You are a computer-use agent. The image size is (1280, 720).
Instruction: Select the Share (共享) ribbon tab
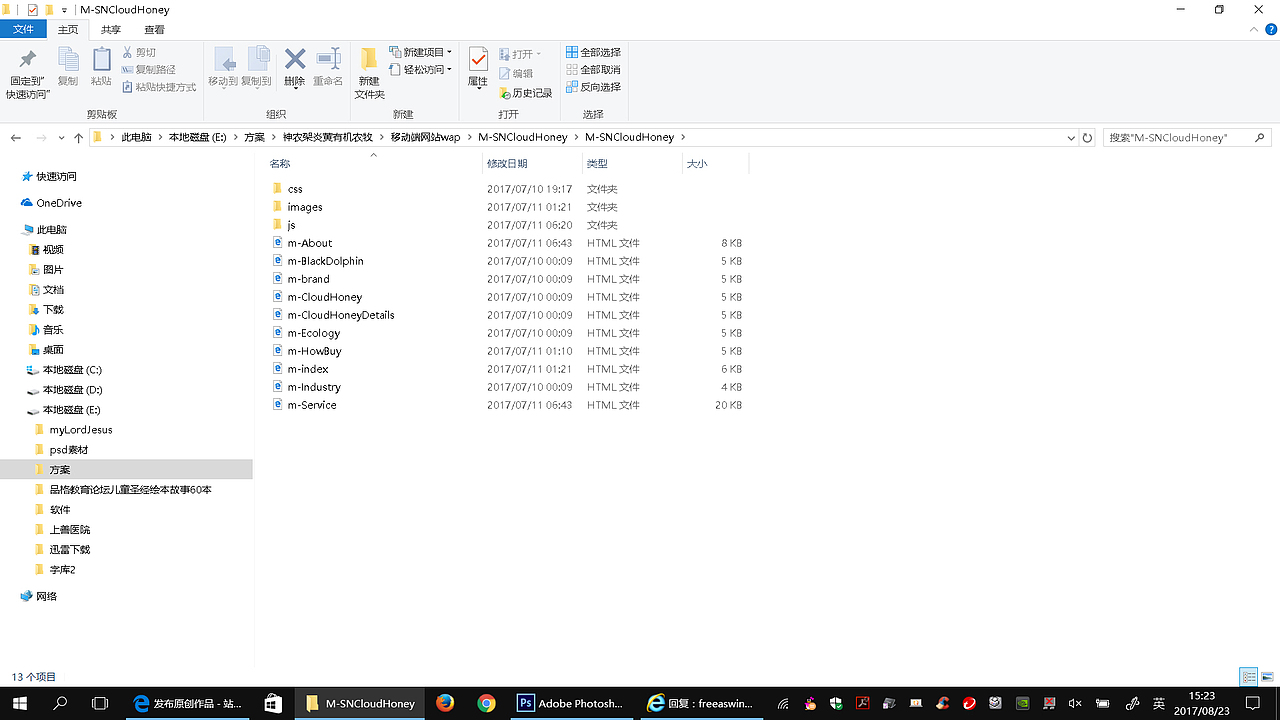(111, 30)
